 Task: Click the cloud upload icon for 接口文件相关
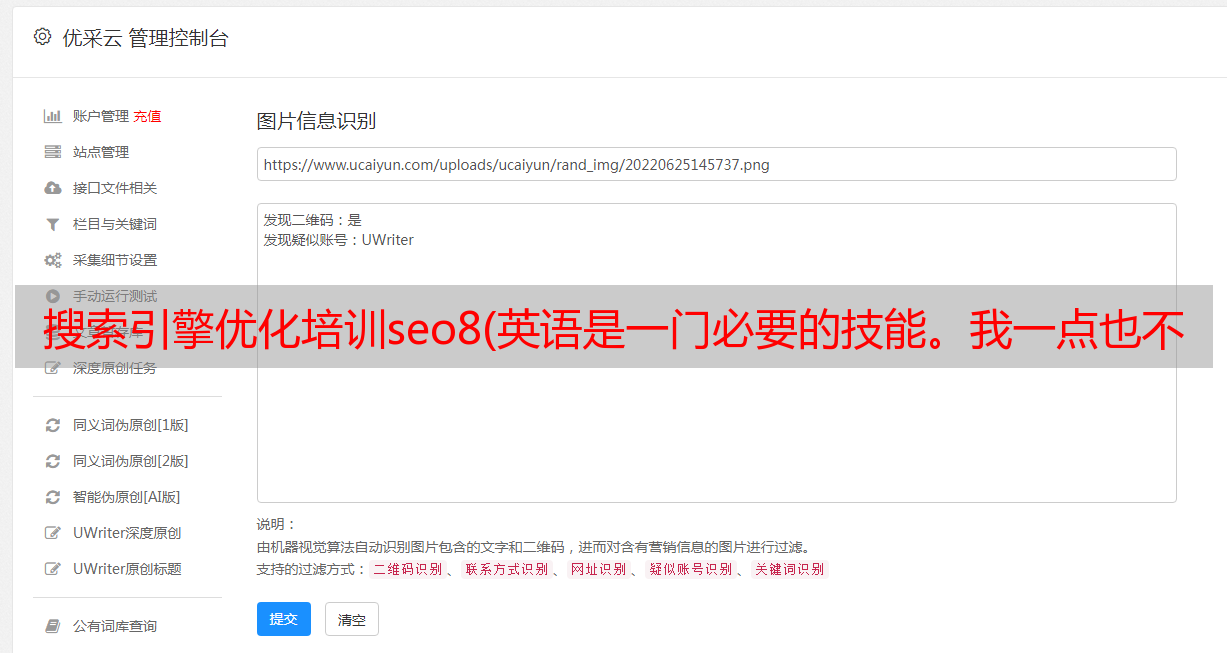53,188
